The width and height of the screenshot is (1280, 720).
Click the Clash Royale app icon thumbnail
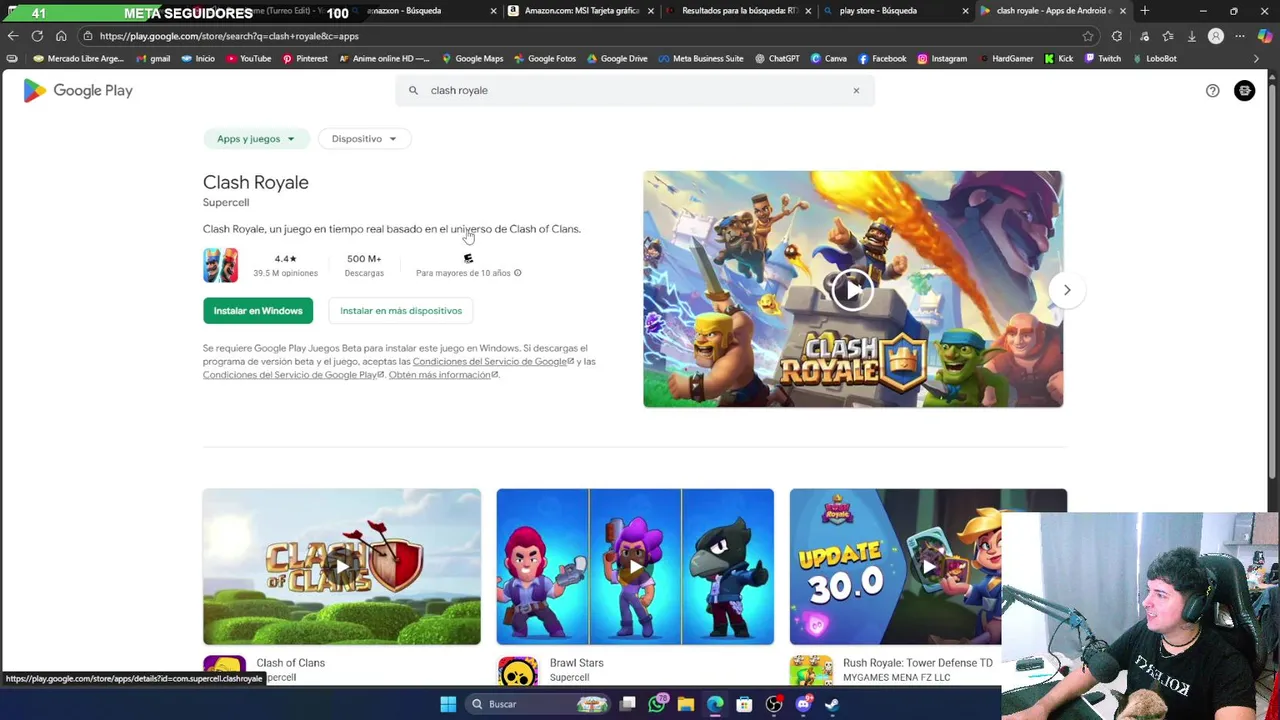[221, 265]
